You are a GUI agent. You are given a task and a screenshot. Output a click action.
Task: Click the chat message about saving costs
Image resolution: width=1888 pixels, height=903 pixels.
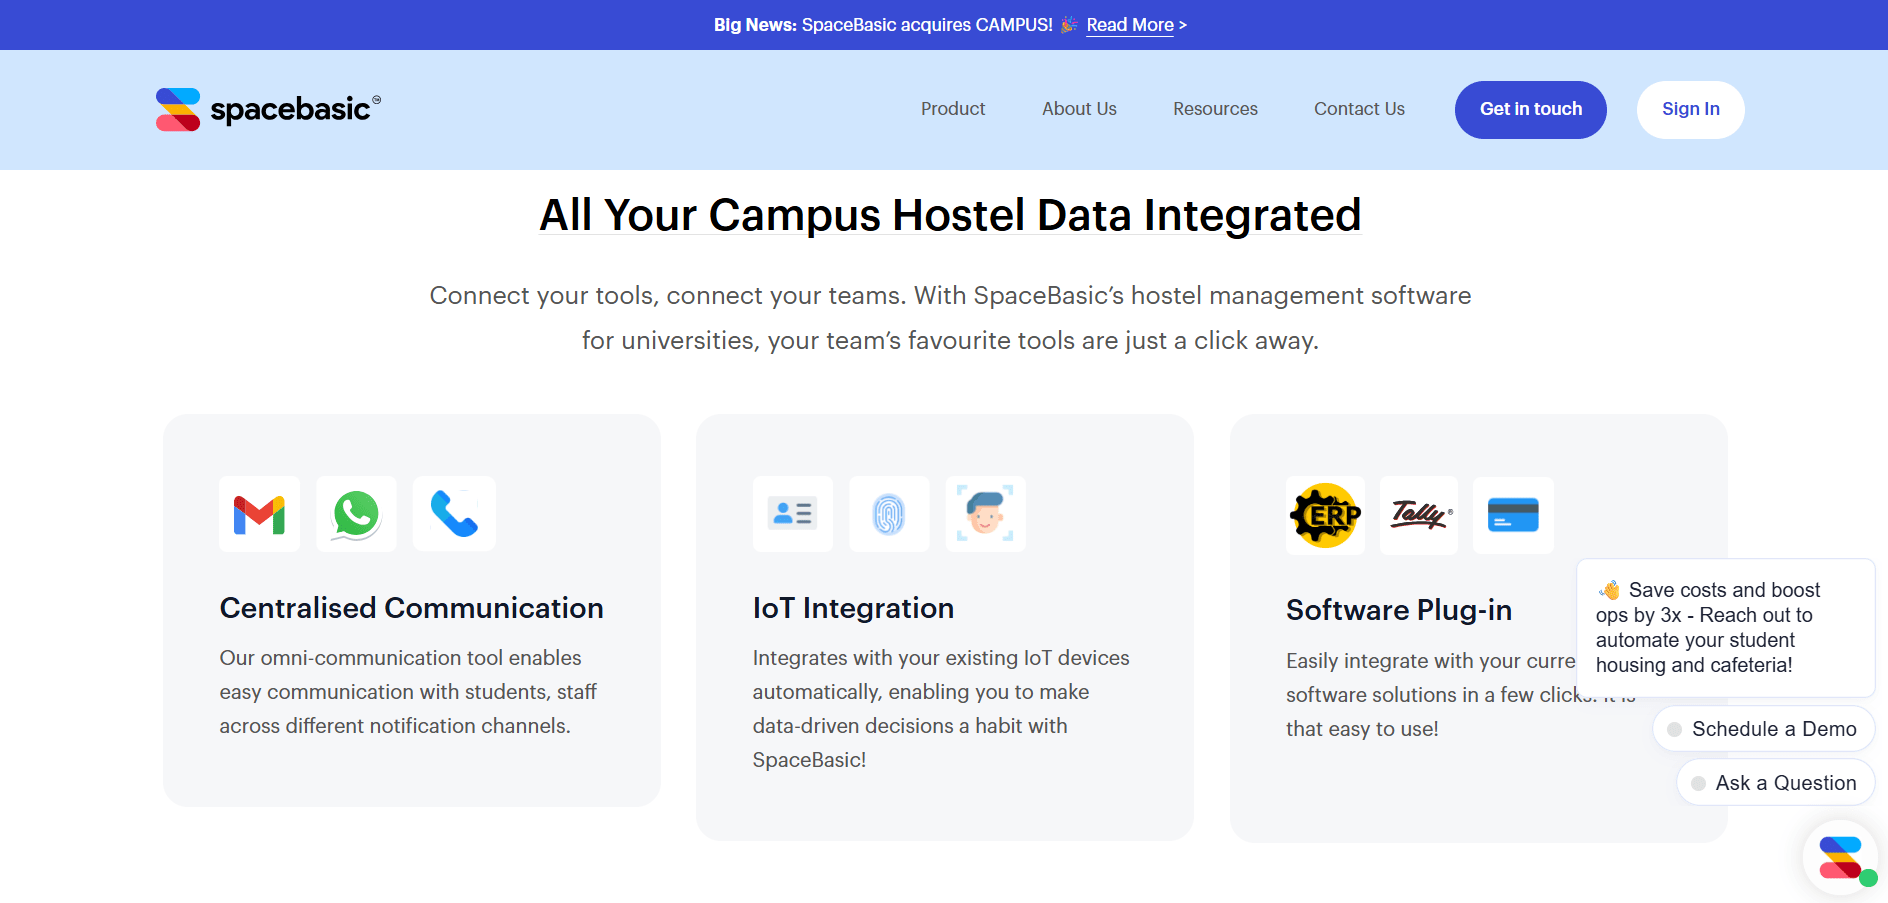point(1725,628)
